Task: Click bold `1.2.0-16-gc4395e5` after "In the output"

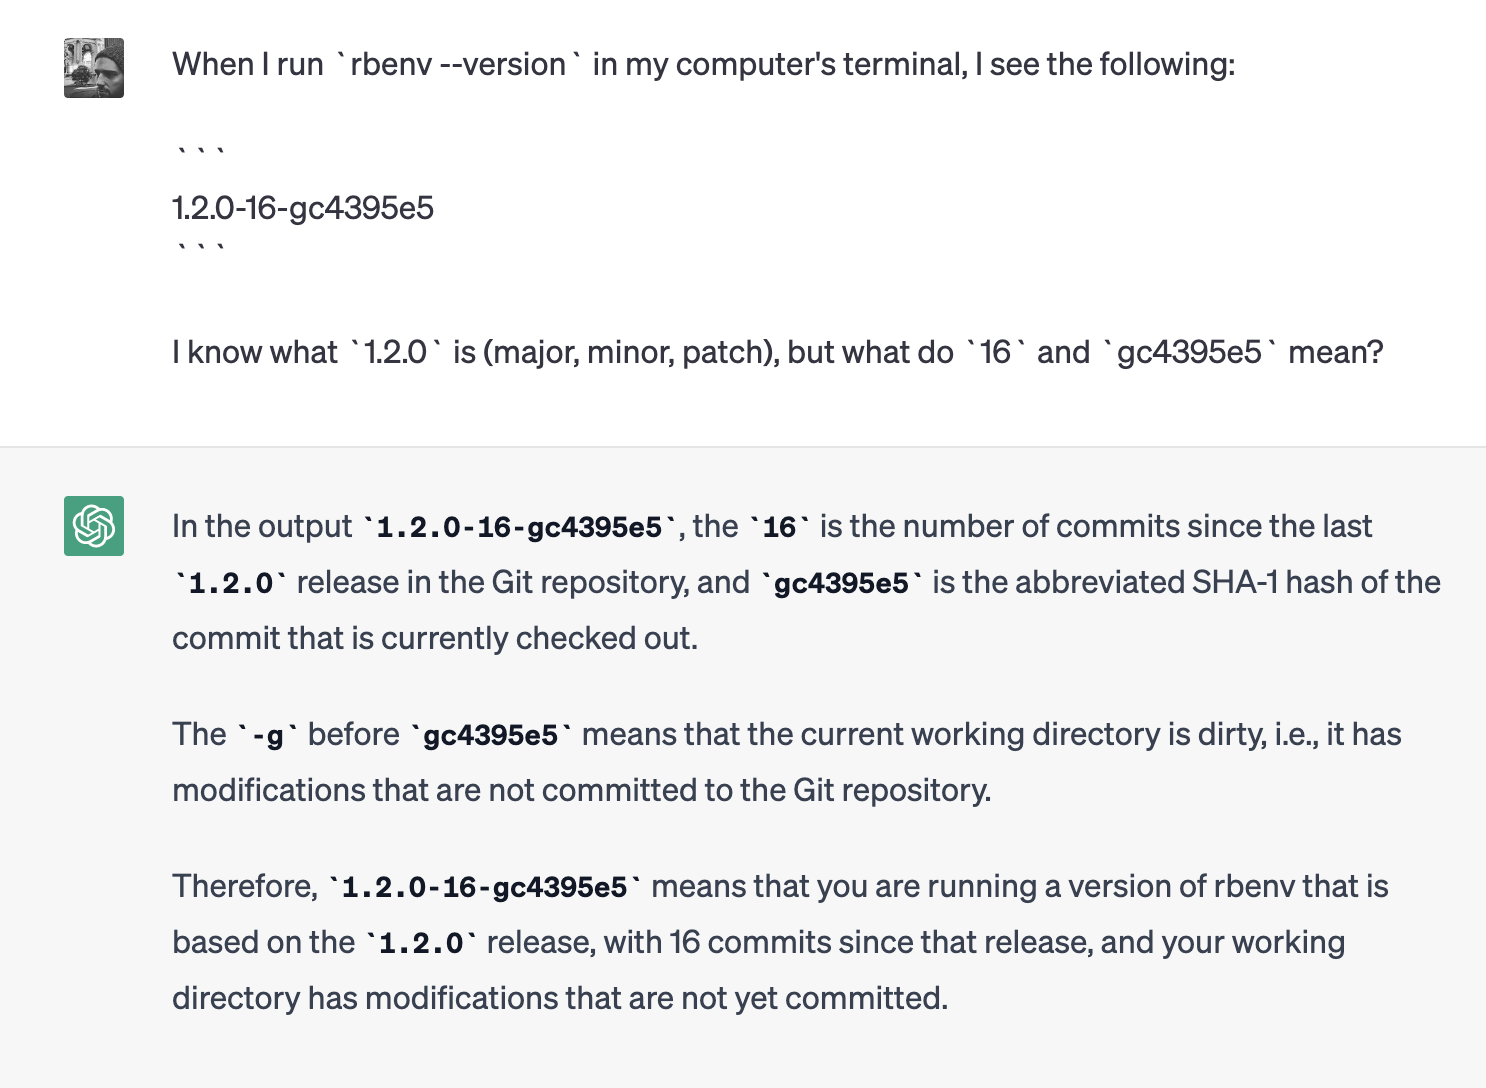Action: tap(520, 527)
